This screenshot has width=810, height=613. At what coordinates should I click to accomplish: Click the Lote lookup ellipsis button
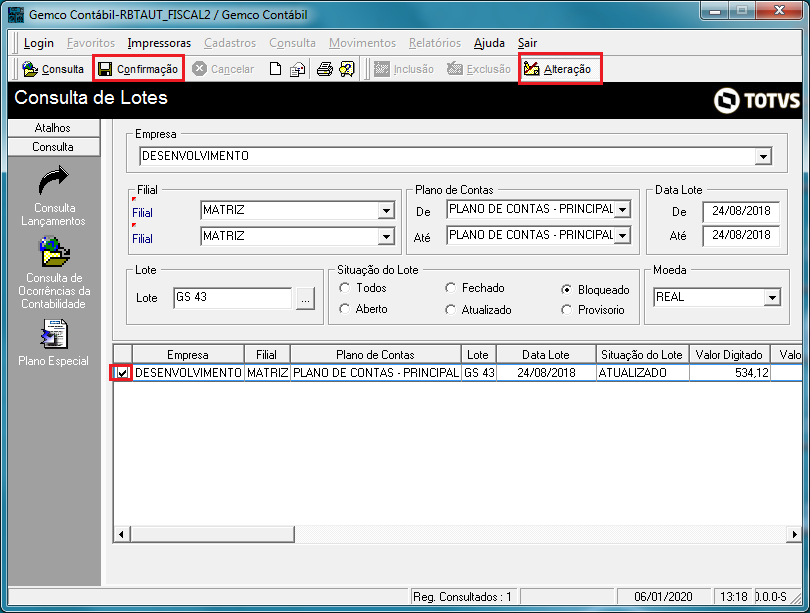tap(305, 298)
